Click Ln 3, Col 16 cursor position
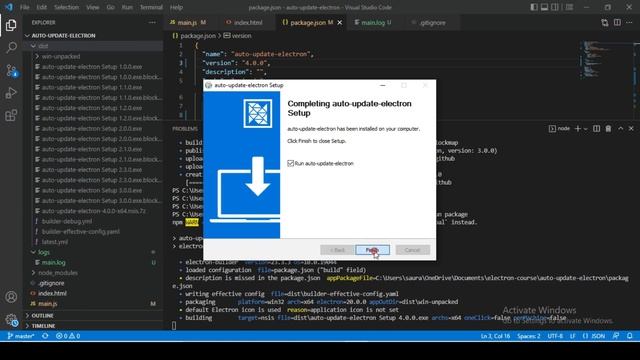The image size is (640, 360). point(495,336)
